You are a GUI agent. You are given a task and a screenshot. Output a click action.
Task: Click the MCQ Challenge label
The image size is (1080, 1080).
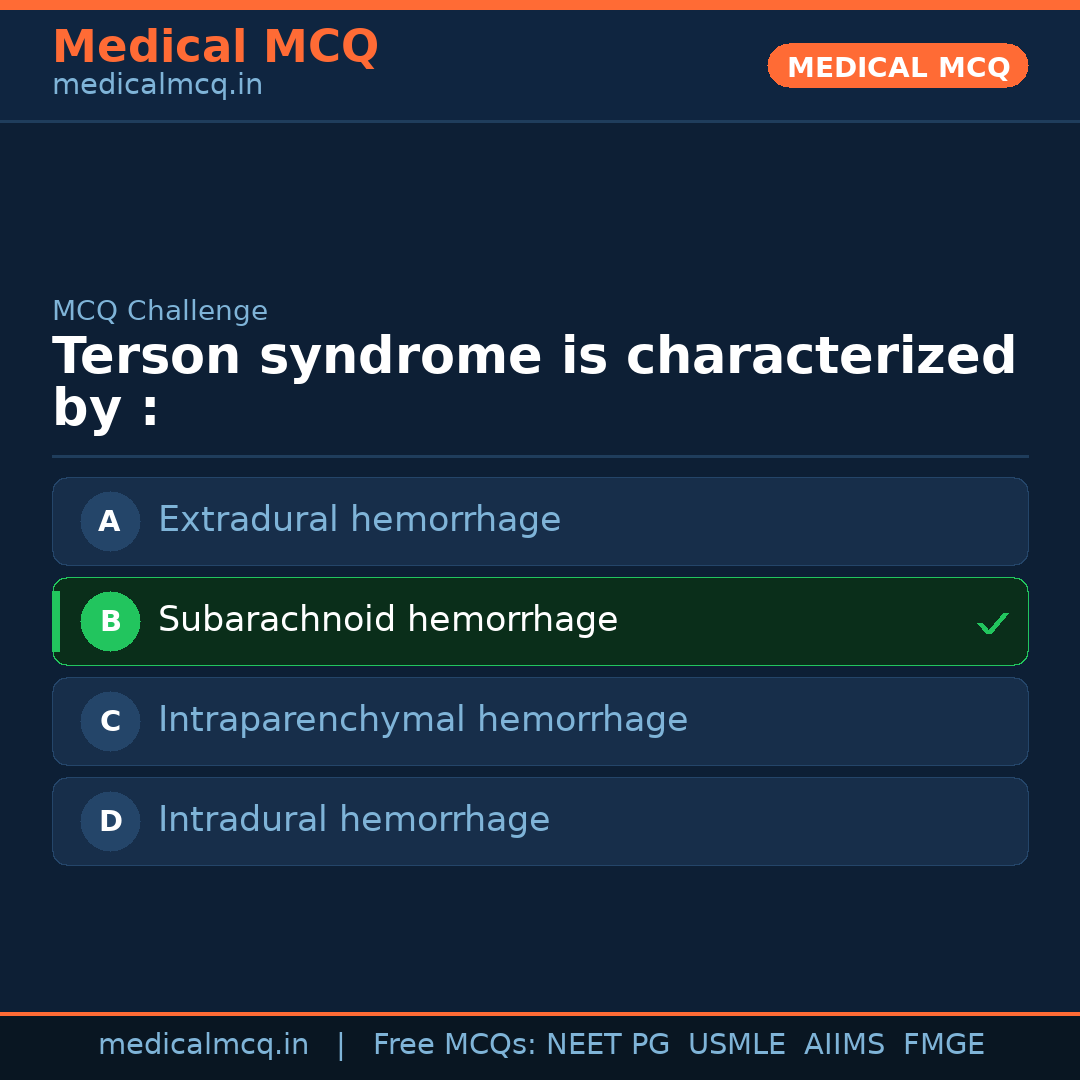160,311
